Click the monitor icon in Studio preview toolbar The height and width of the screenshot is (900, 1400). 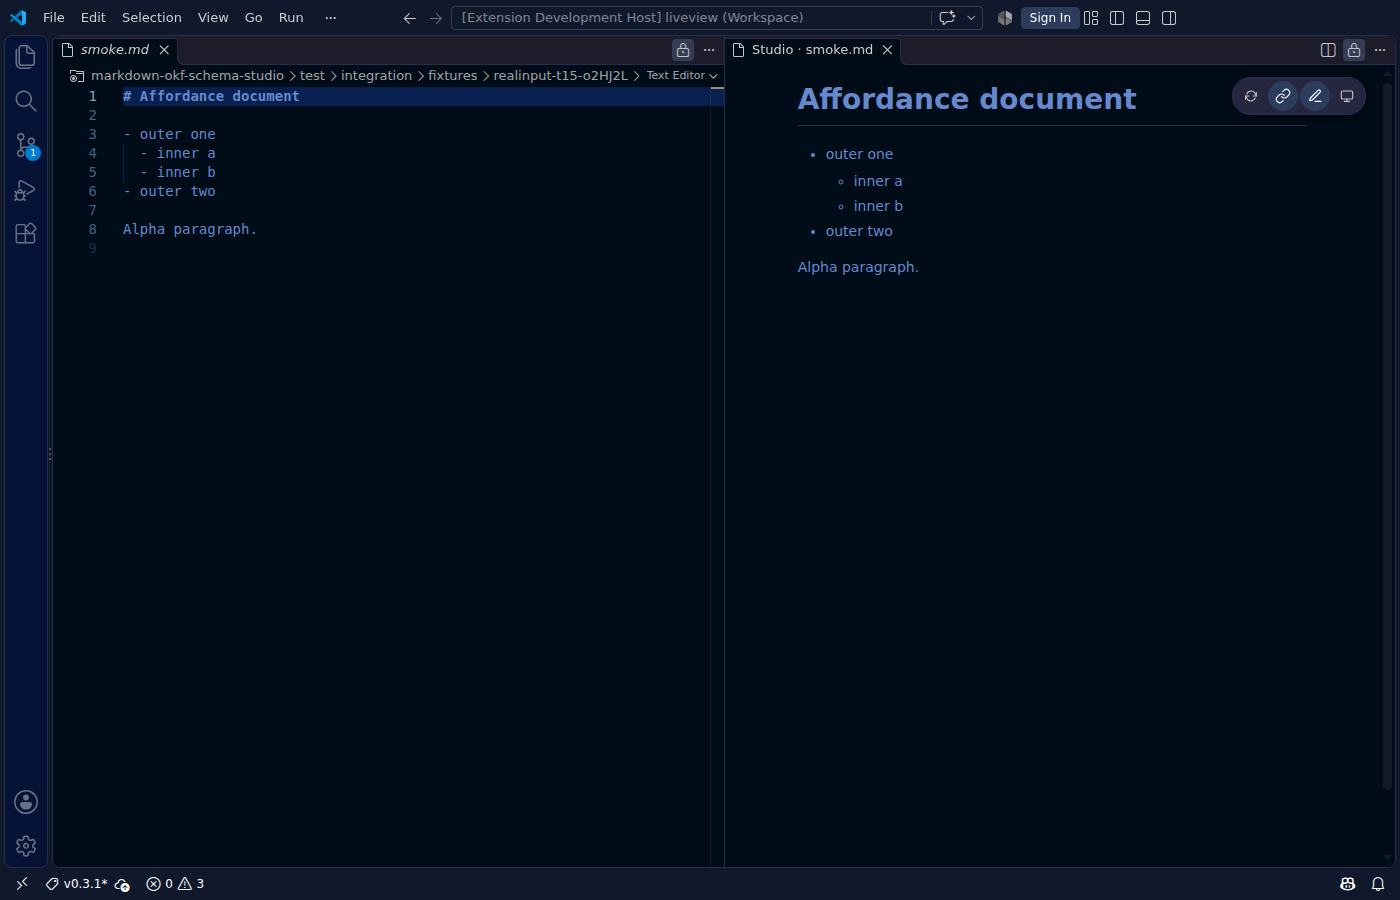click(x=1347, y=96)
